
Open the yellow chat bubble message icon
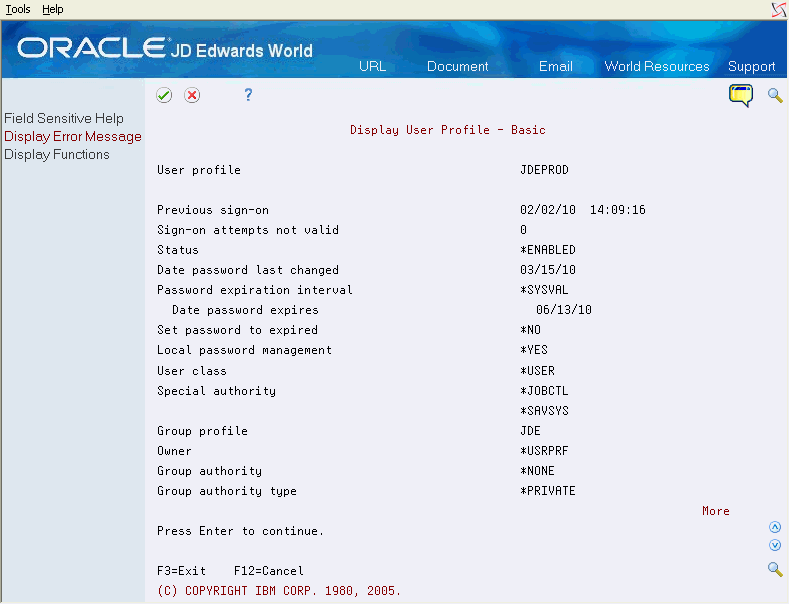pyautogui.click(x=741, y=95)
